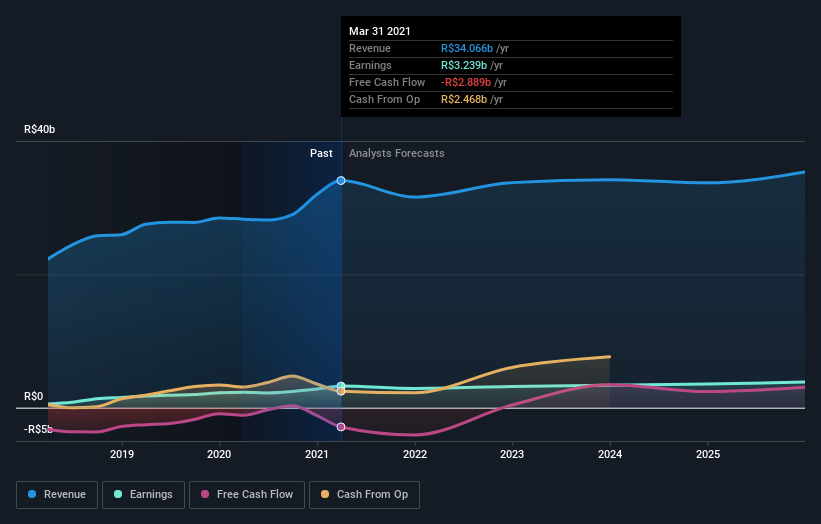The image size is (821, 524).
Task: Click the 2025 x-axis label
Action: point(708,454)
